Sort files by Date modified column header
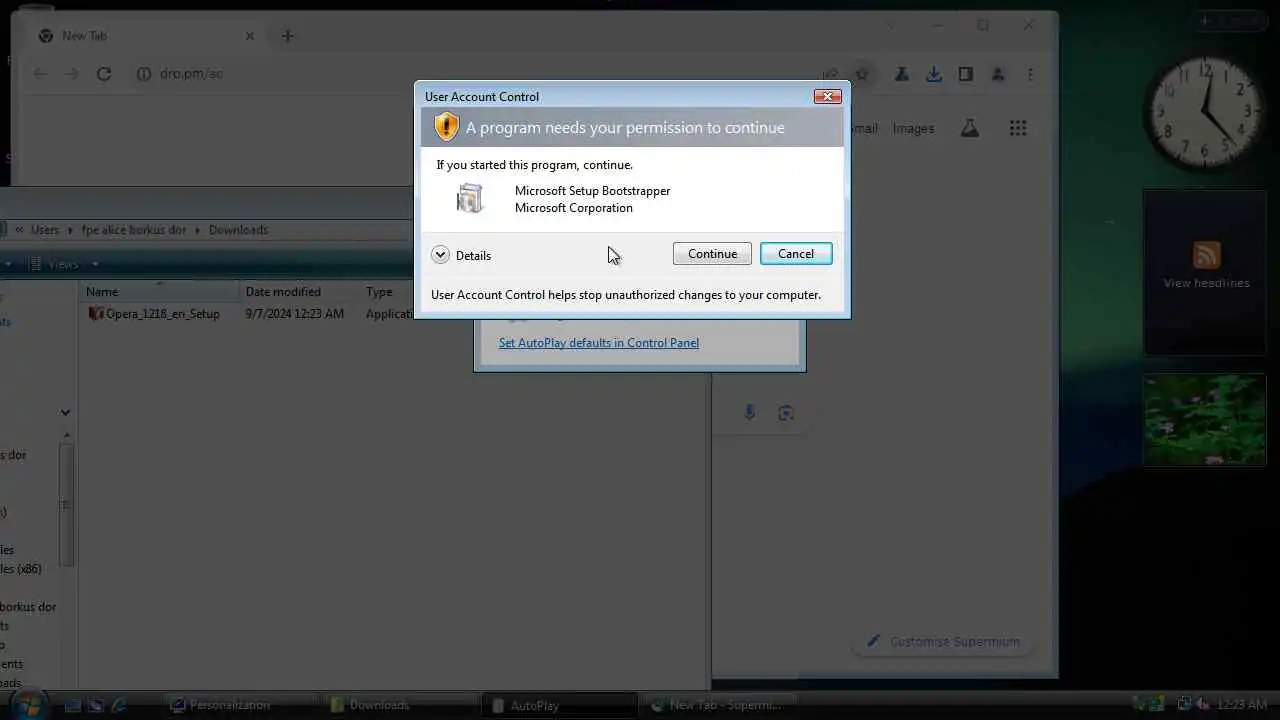The height and width of the screenshot is (720, 1280). [x=300, y=292]
